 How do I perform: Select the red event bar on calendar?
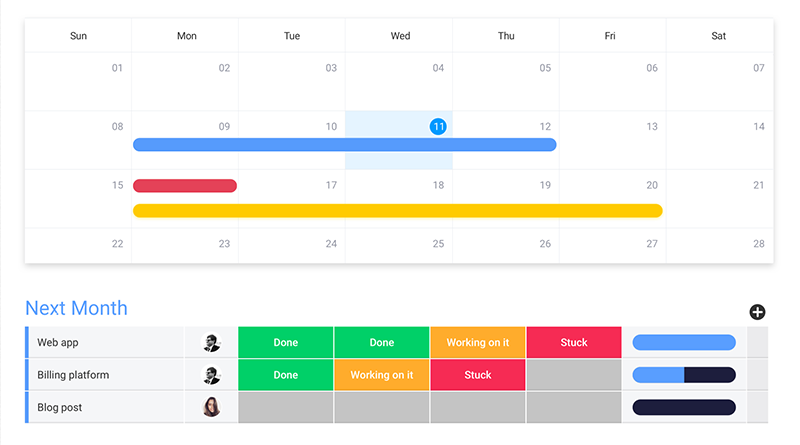click(x=185, y=186)
